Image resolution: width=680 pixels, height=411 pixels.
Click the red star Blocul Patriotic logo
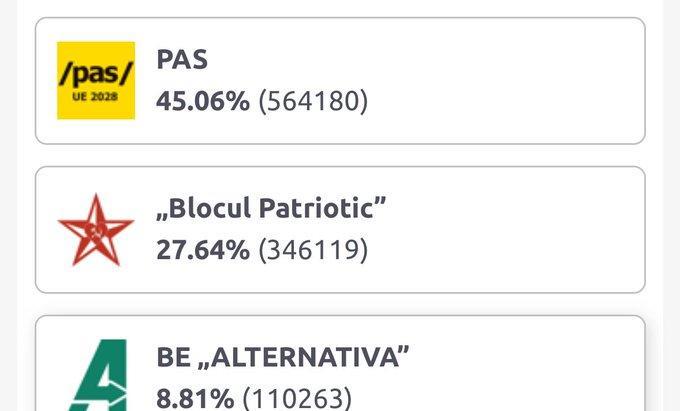96,230
